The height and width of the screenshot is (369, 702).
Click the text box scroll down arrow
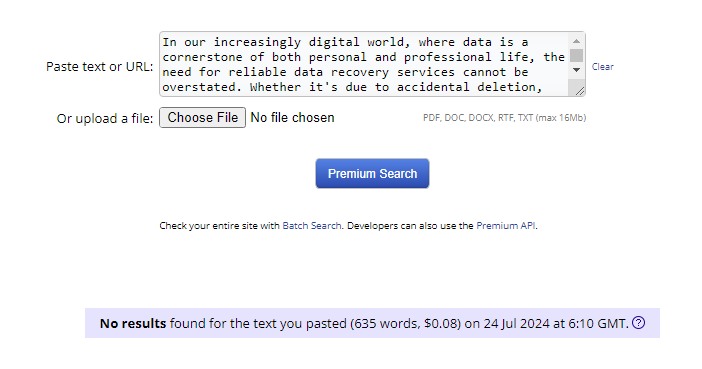click(x=576, y=70)
